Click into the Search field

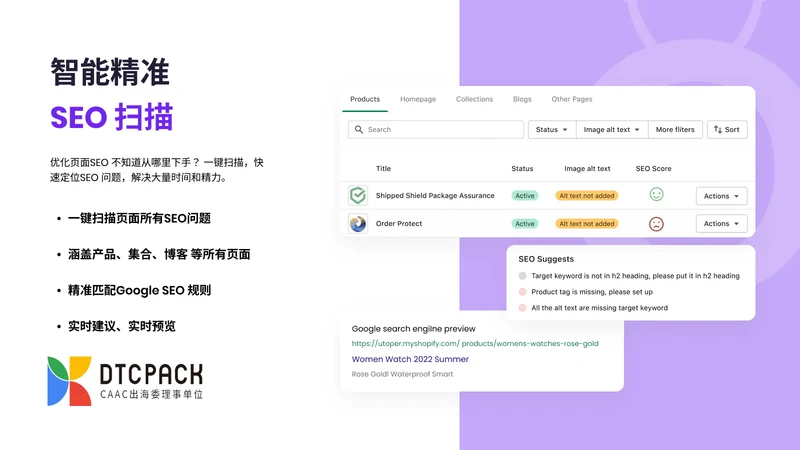point(436,130)
